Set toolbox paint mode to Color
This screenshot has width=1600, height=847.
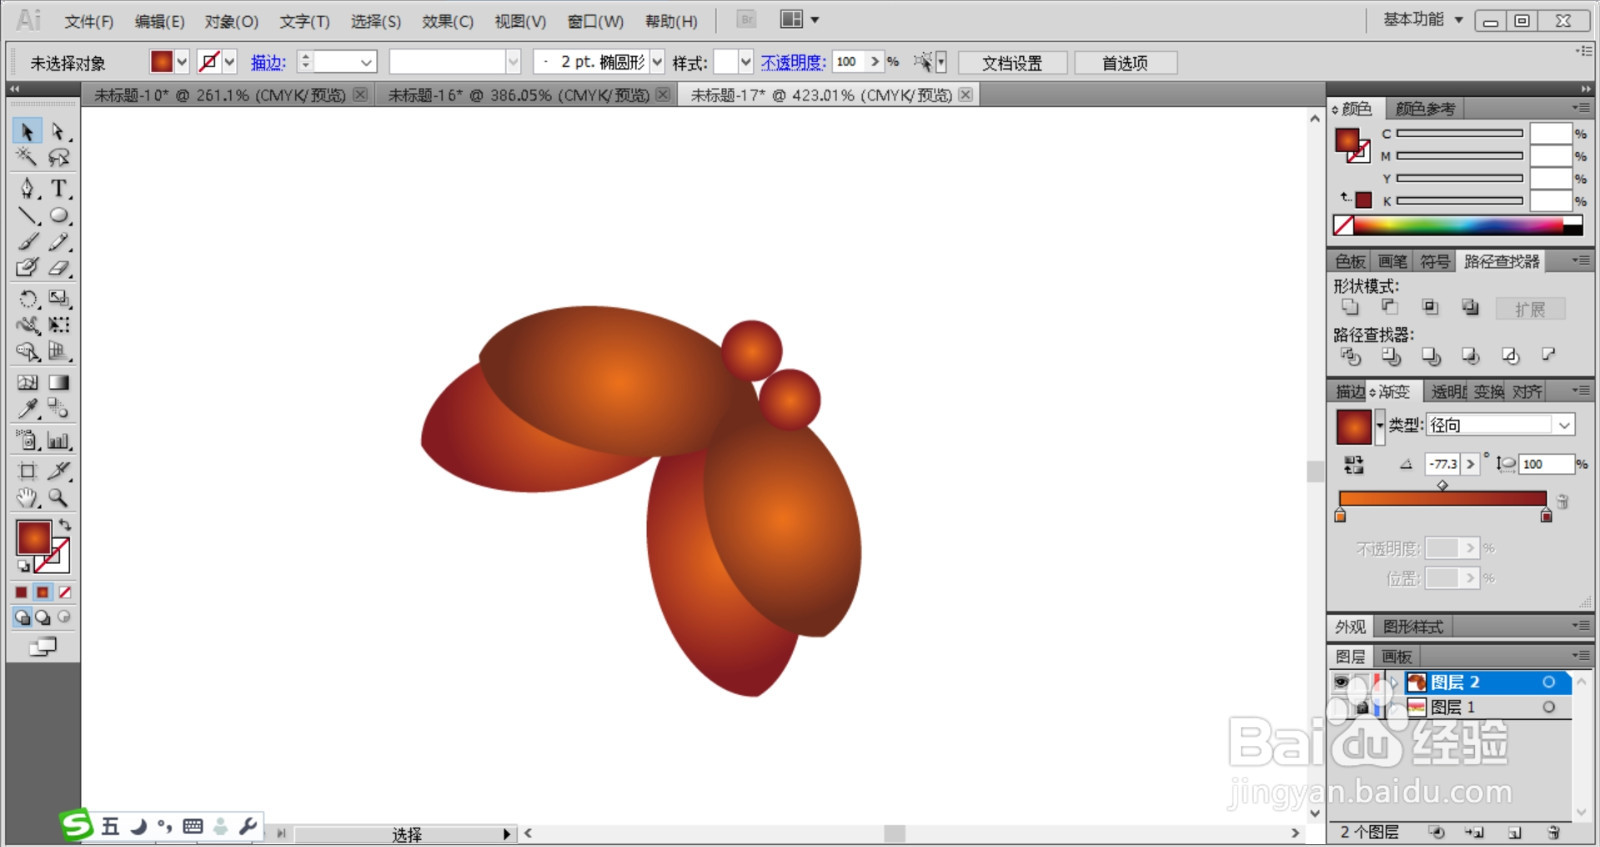pos(21,592)
